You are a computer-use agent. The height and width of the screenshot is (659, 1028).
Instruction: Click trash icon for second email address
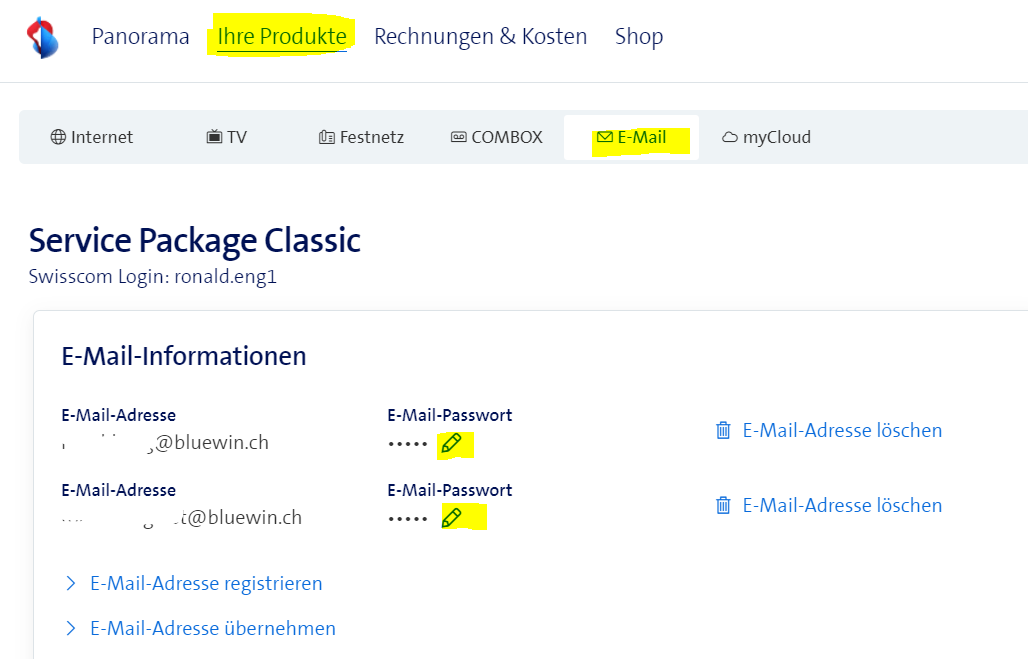[723, 506]
